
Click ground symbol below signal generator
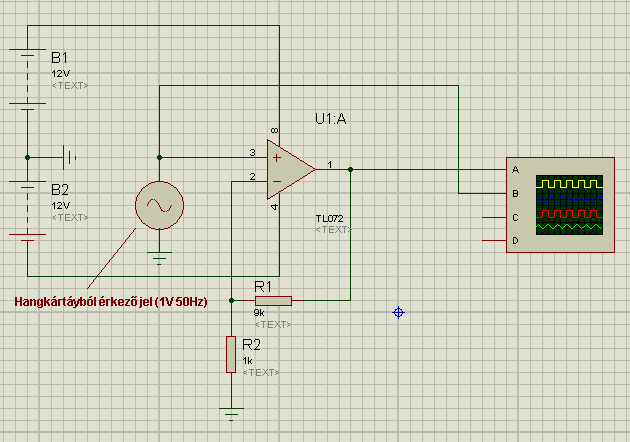pos(159,258)
